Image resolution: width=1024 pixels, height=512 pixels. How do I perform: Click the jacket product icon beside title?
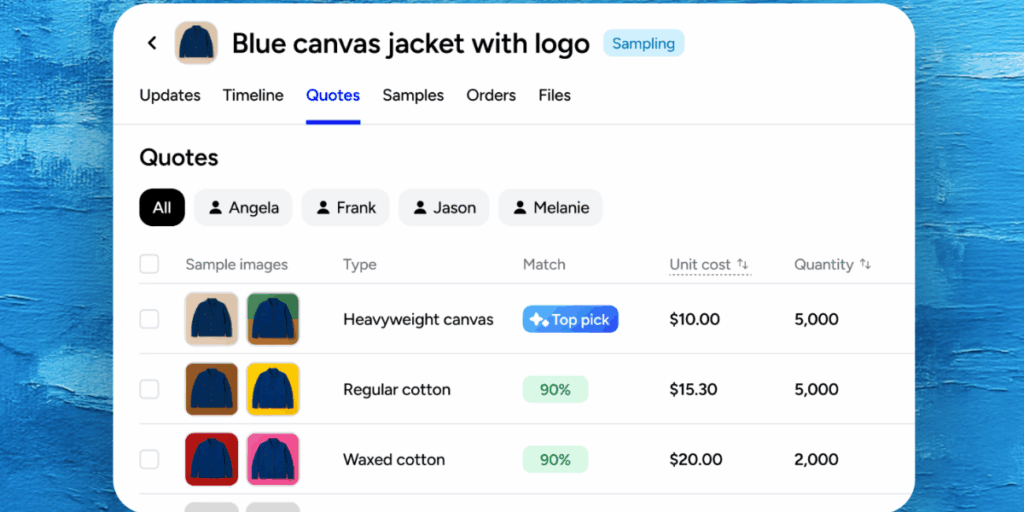(x=196, y=43)
